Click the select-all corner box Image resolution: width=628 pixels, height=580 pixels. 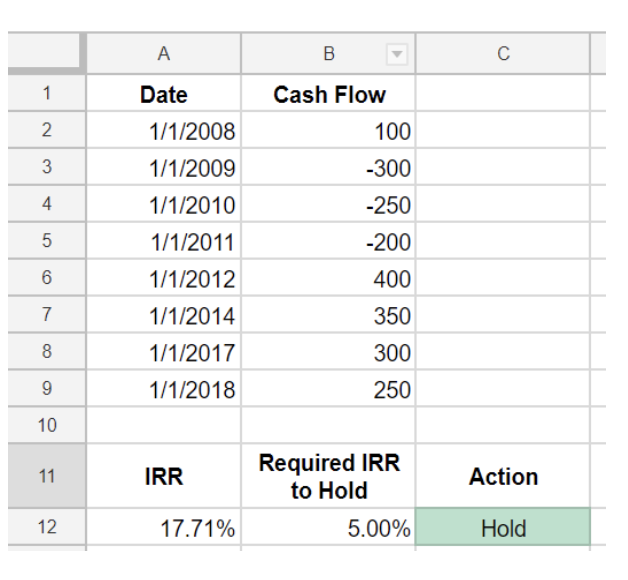pyautogui.click(x=44, y=51)
